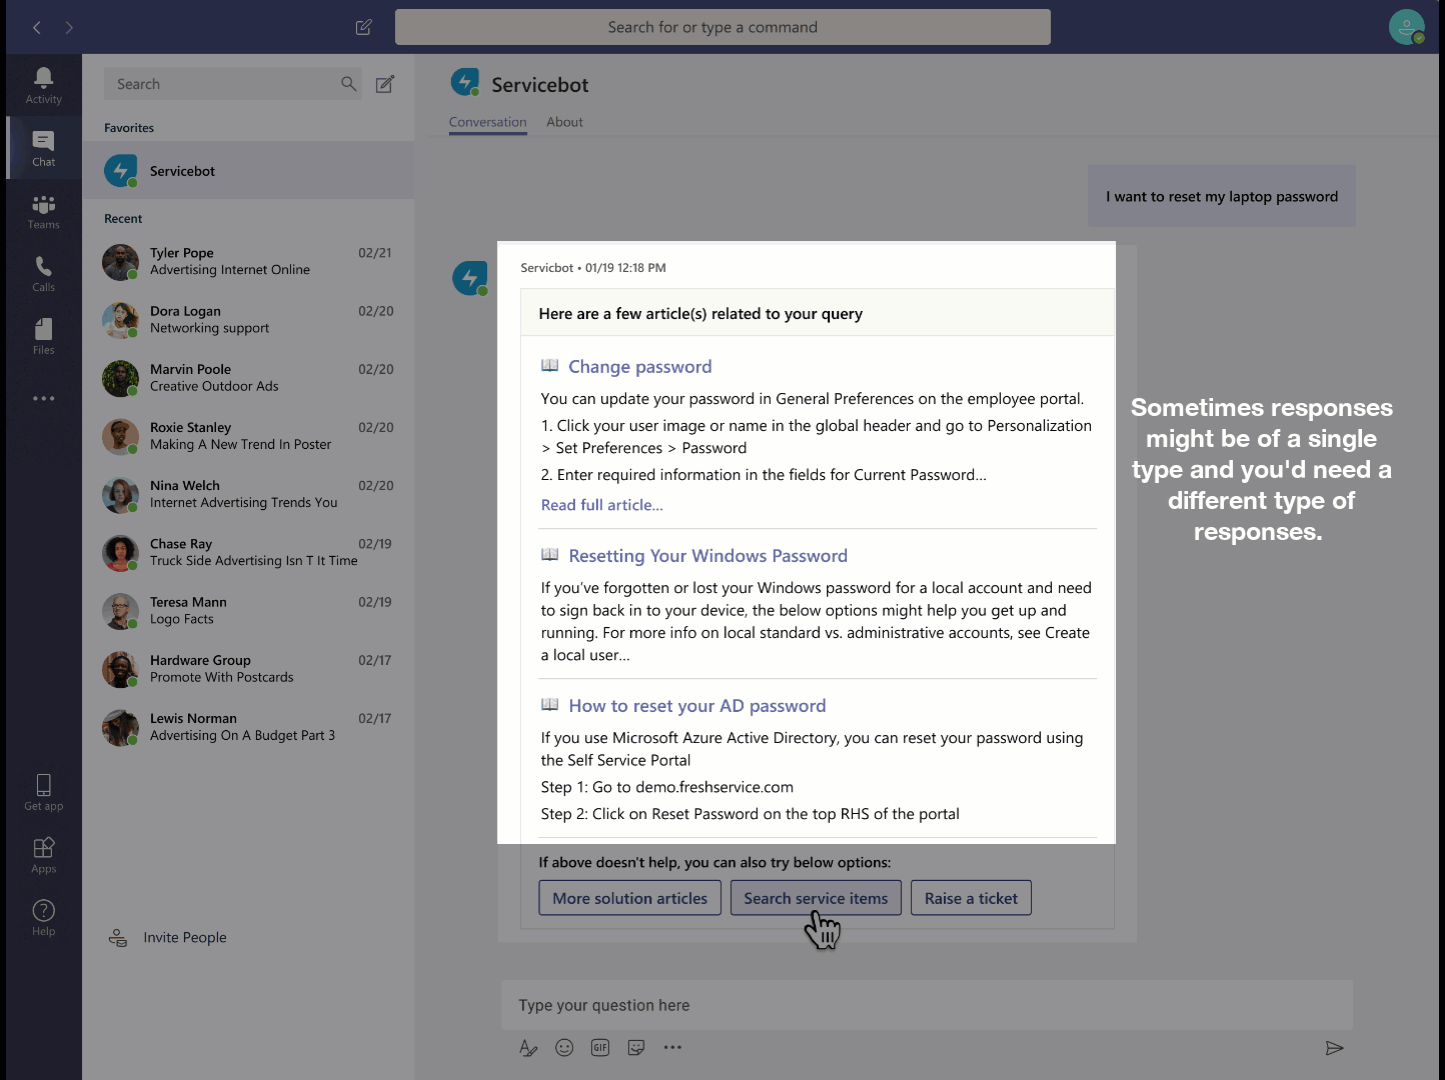This screenshot has height=1080, width=1445.
Task: Click the Favorites section heading
Action: point(129,128)
